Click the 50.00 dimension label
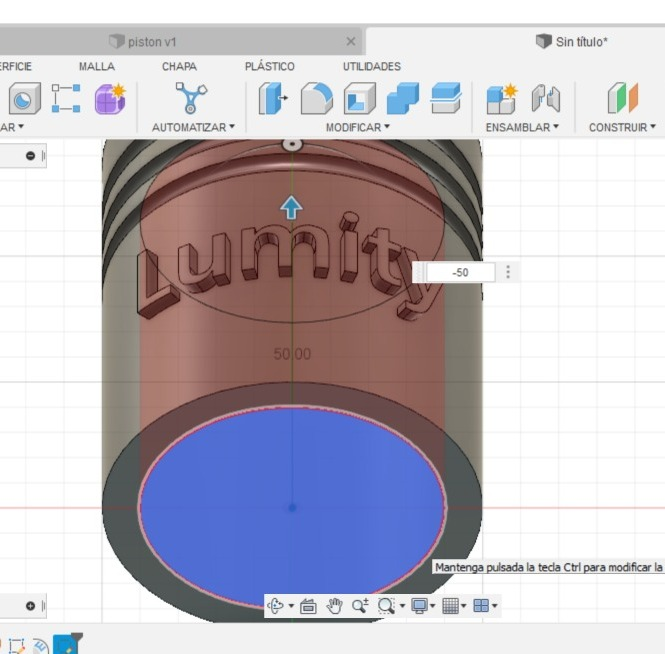Image resolution: width=665 pixels, height=654 pixels. click(x=292, y=354)
